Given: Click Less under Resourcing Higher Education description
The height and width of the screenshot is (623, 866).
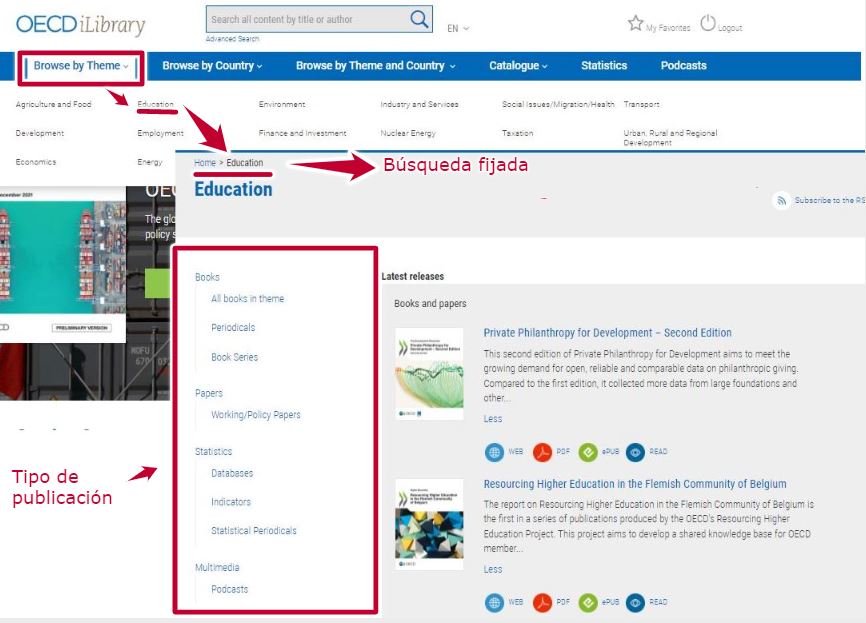Looking at the screenshot, I should coord(493,569).
